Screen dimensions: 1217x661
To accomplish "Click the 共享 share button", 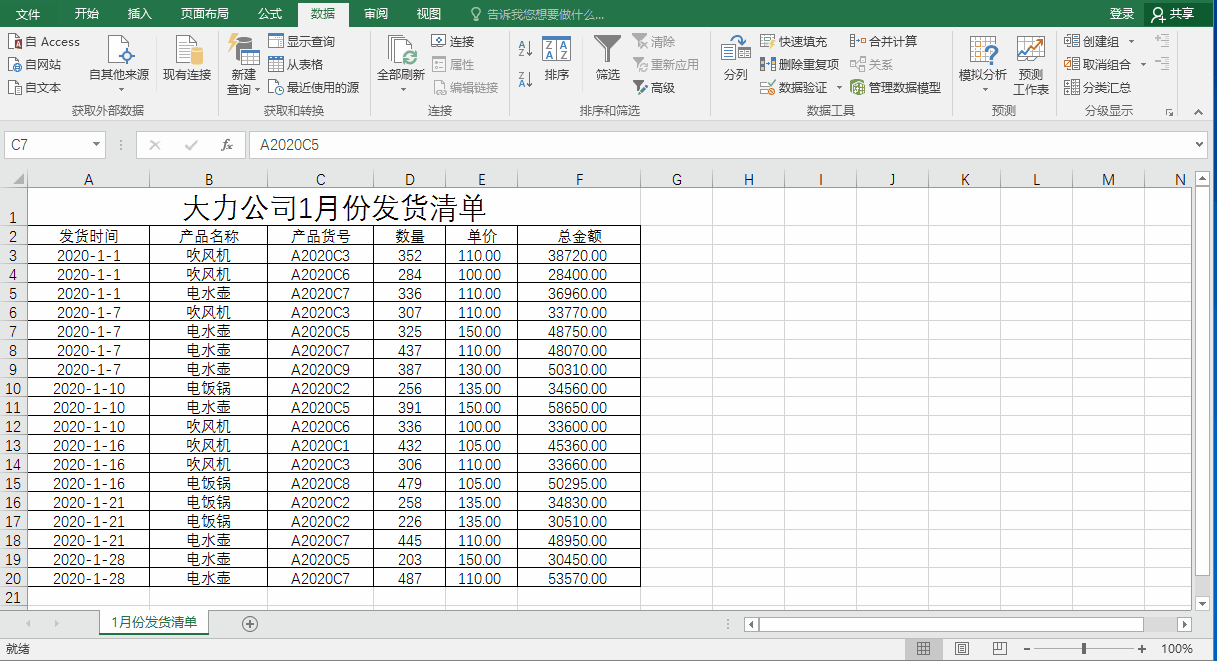I will (1173, 14).
